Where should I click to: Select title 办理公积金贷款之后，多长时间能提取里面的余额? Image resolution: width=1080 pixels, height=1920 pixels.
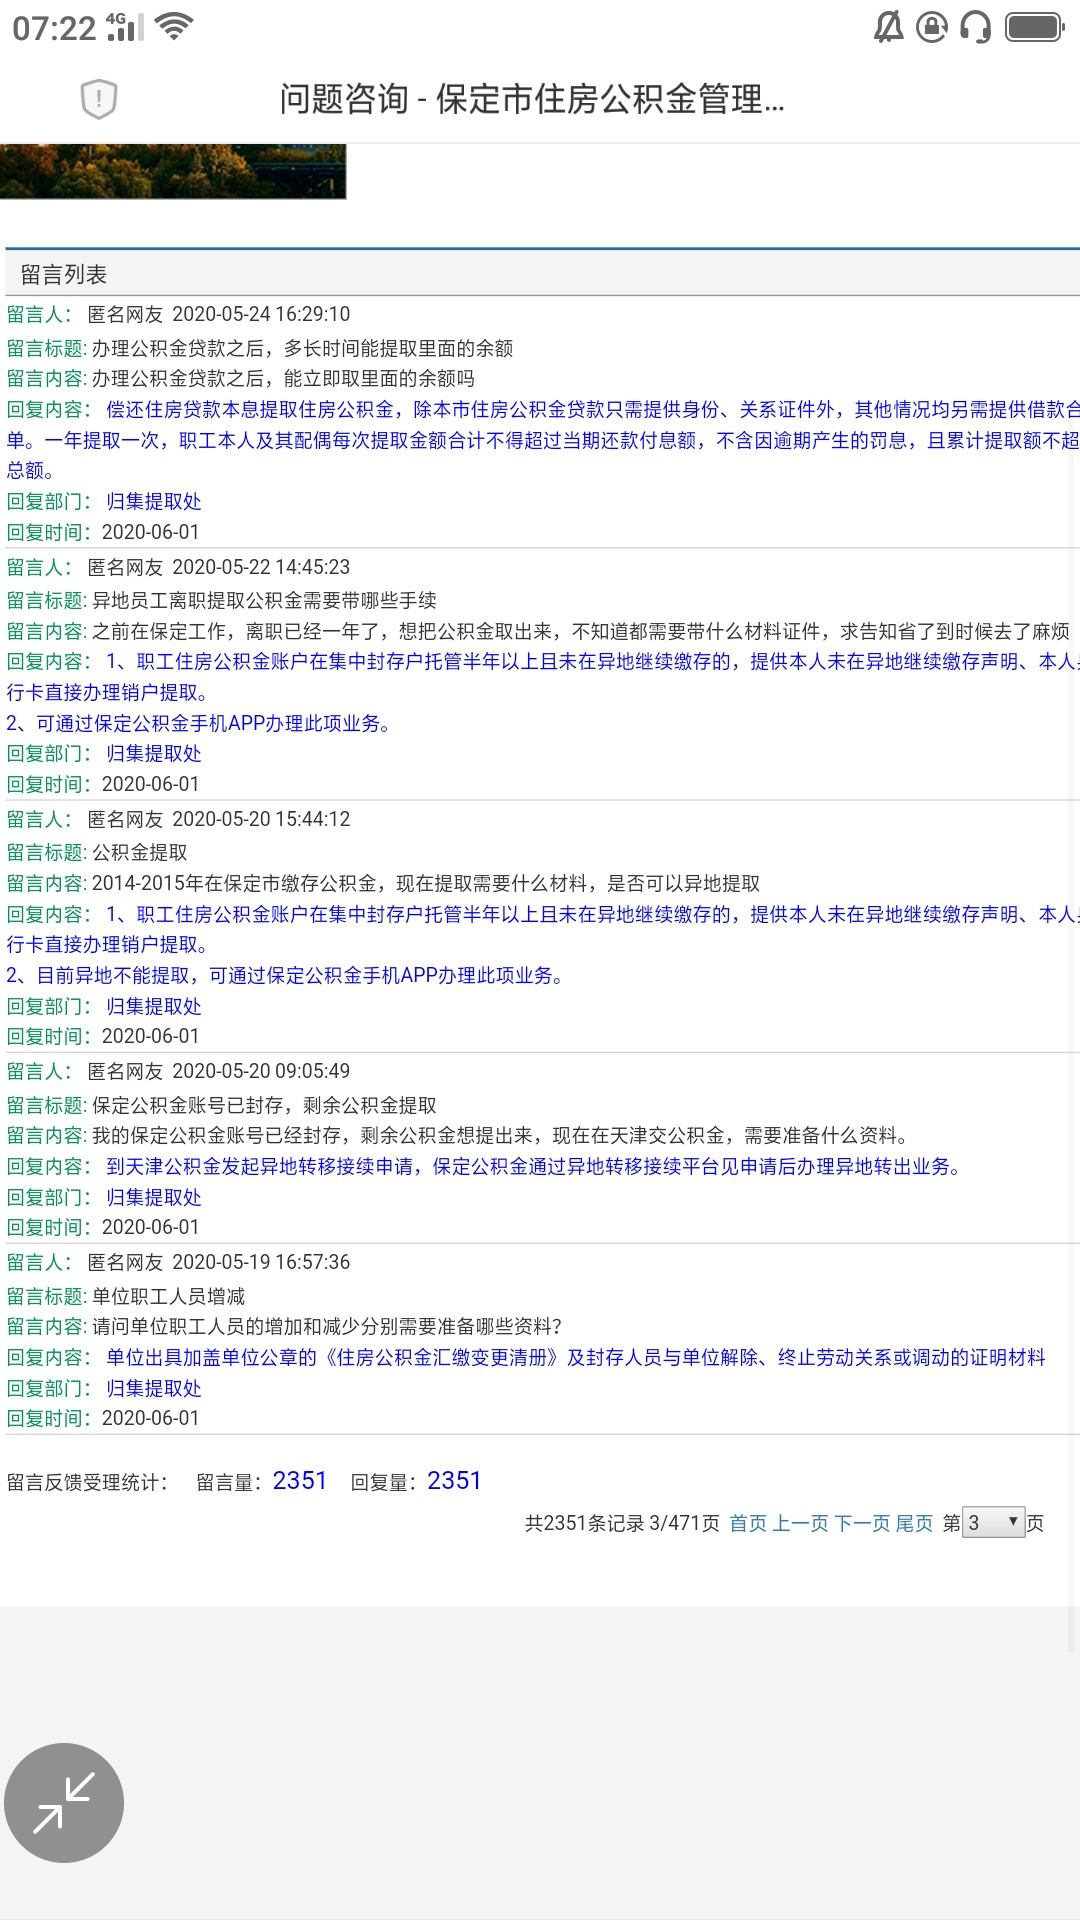(x=302, y=348)
